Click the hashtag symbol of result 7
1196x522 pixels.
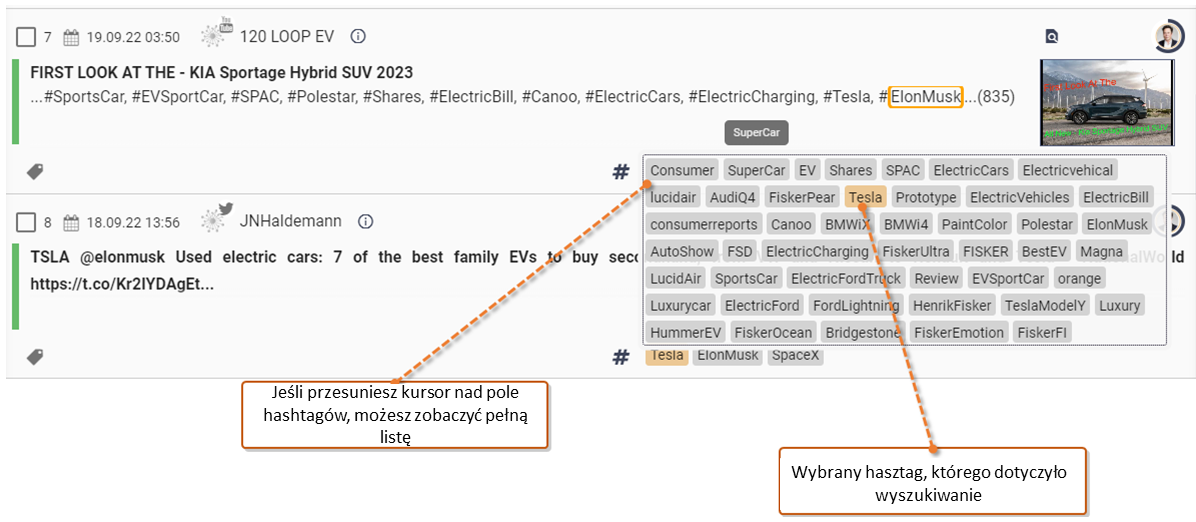coord(621,172)
